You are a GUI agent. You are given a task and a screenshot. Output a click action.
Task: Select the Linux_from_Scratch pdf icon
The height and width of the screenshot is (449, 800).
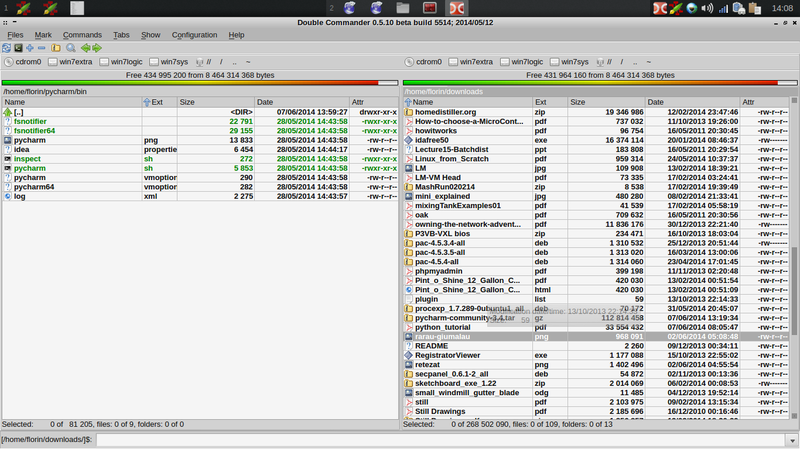[409, 159]
